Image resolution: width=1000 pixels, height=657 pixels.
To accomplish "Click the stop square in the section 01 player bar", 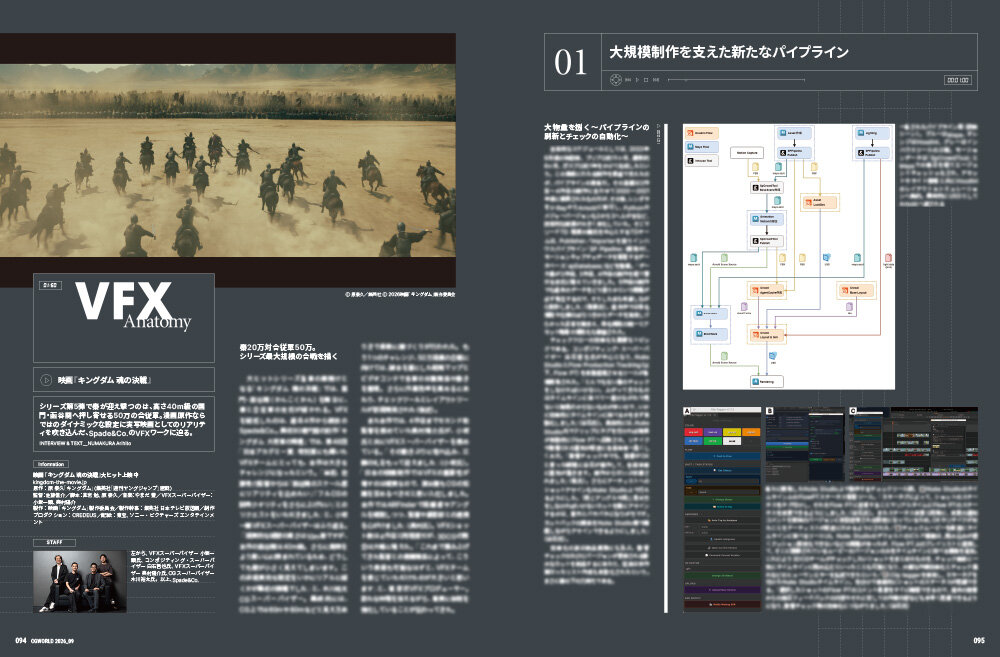I will [646, 80].
